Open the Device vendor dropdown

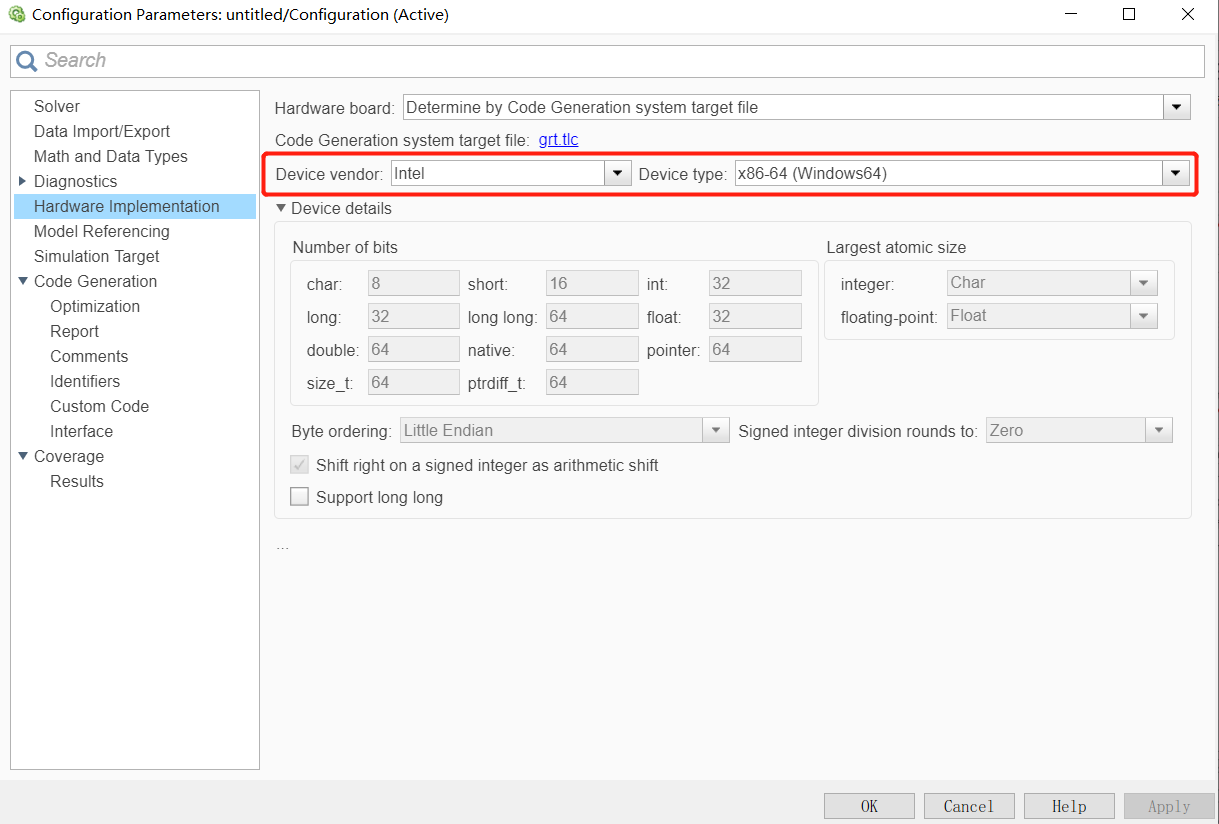pos(618,173)
